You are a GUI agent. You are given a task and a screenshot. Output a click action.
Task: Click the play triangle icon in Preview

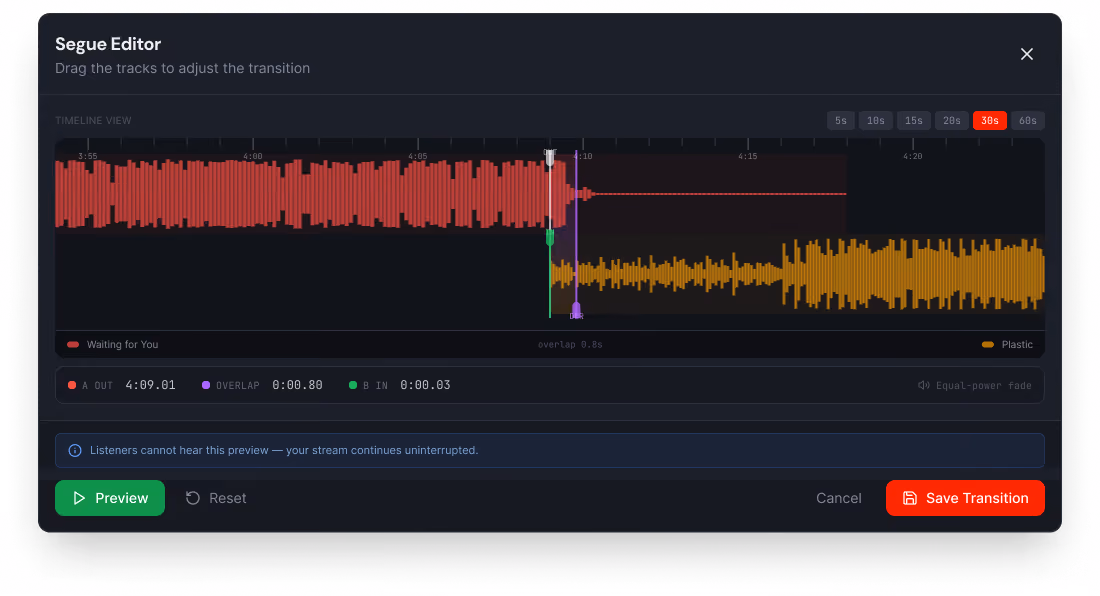(79, 498)
